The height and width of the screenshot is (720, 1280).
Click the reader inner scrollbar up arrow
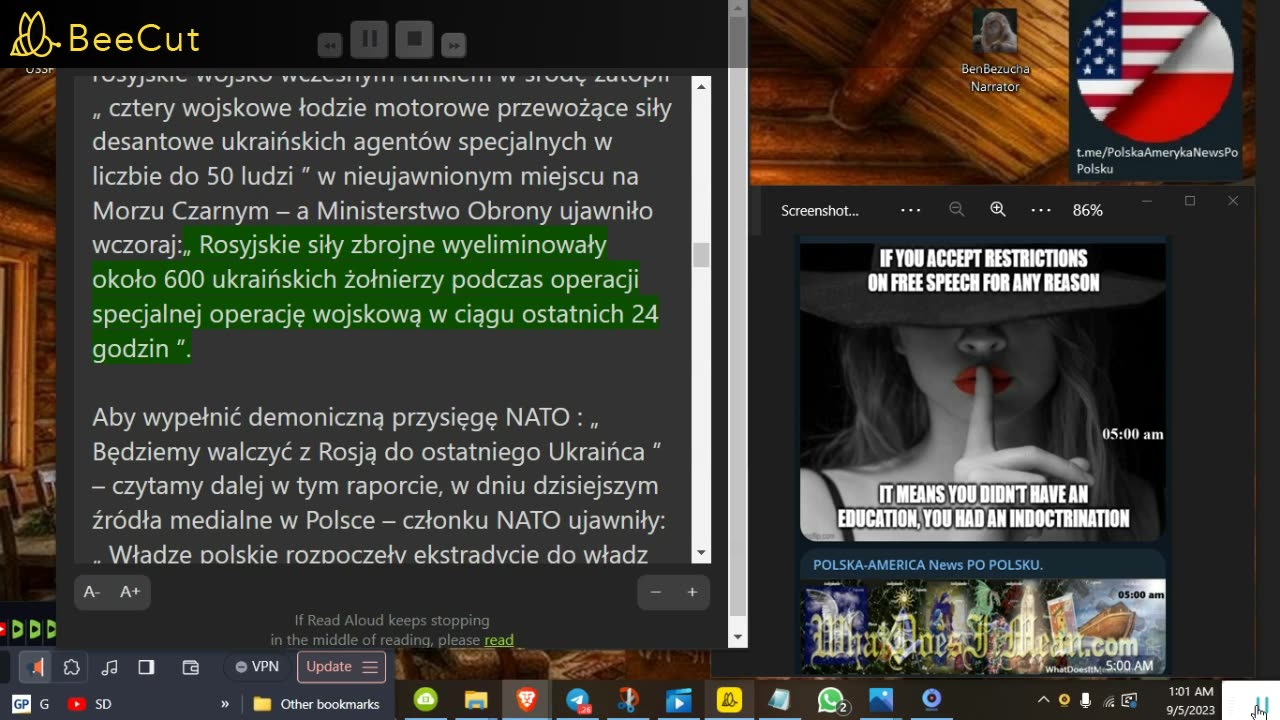701,86
